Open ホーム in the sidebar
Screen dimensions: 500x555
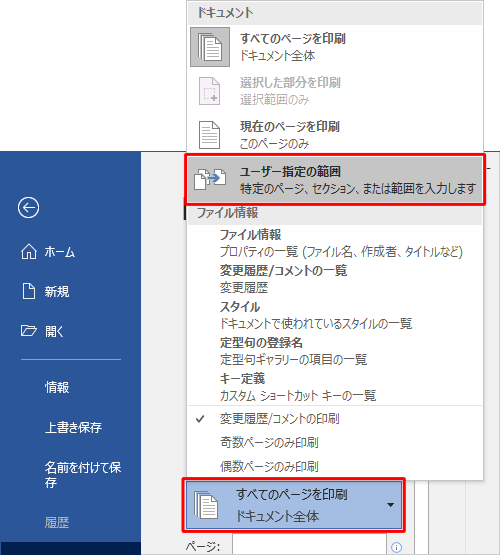(59, 252)
